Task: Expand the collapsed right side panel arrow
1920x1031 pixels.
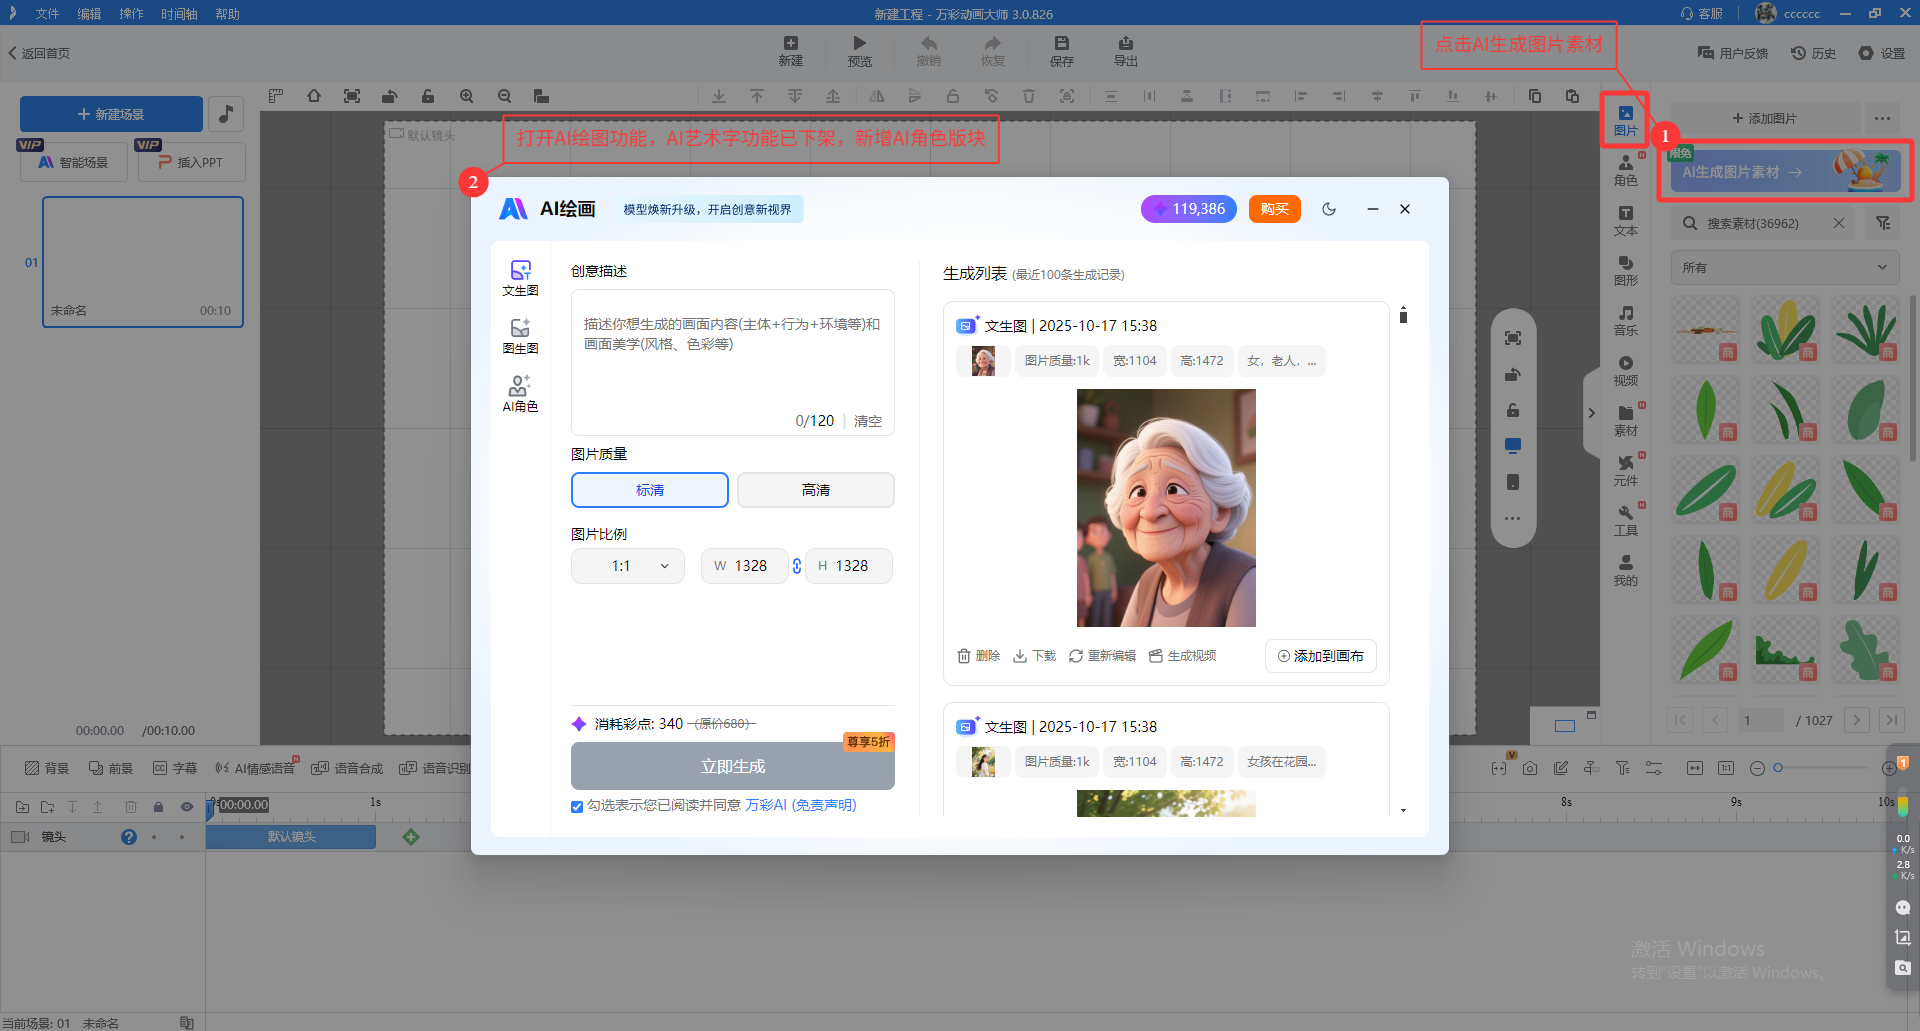Action: click(1591, 413)
